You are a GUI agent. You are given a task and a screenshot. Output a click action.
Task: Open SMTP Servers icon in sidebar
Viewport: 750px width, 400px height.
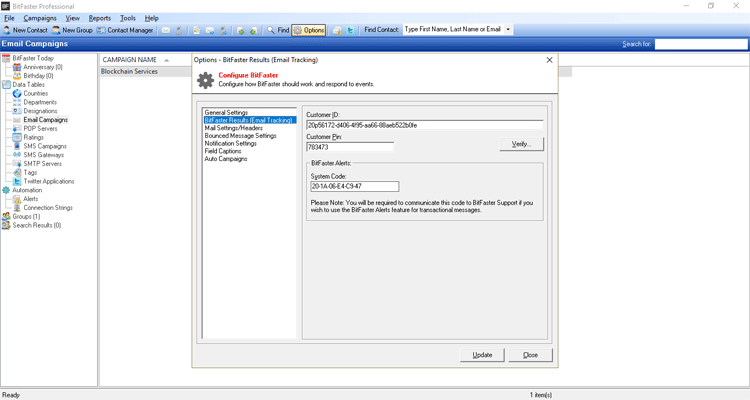[17, 164]
